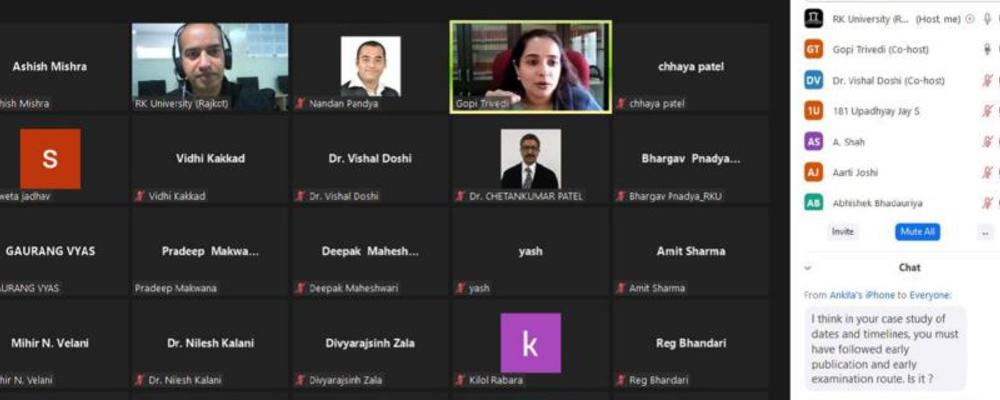The height and width of the screenshot is (400, 1000).
Task: Toggle Gopi Trivedi's microphone in participants list
Action: pyautogui.click(x=987, y=50)
